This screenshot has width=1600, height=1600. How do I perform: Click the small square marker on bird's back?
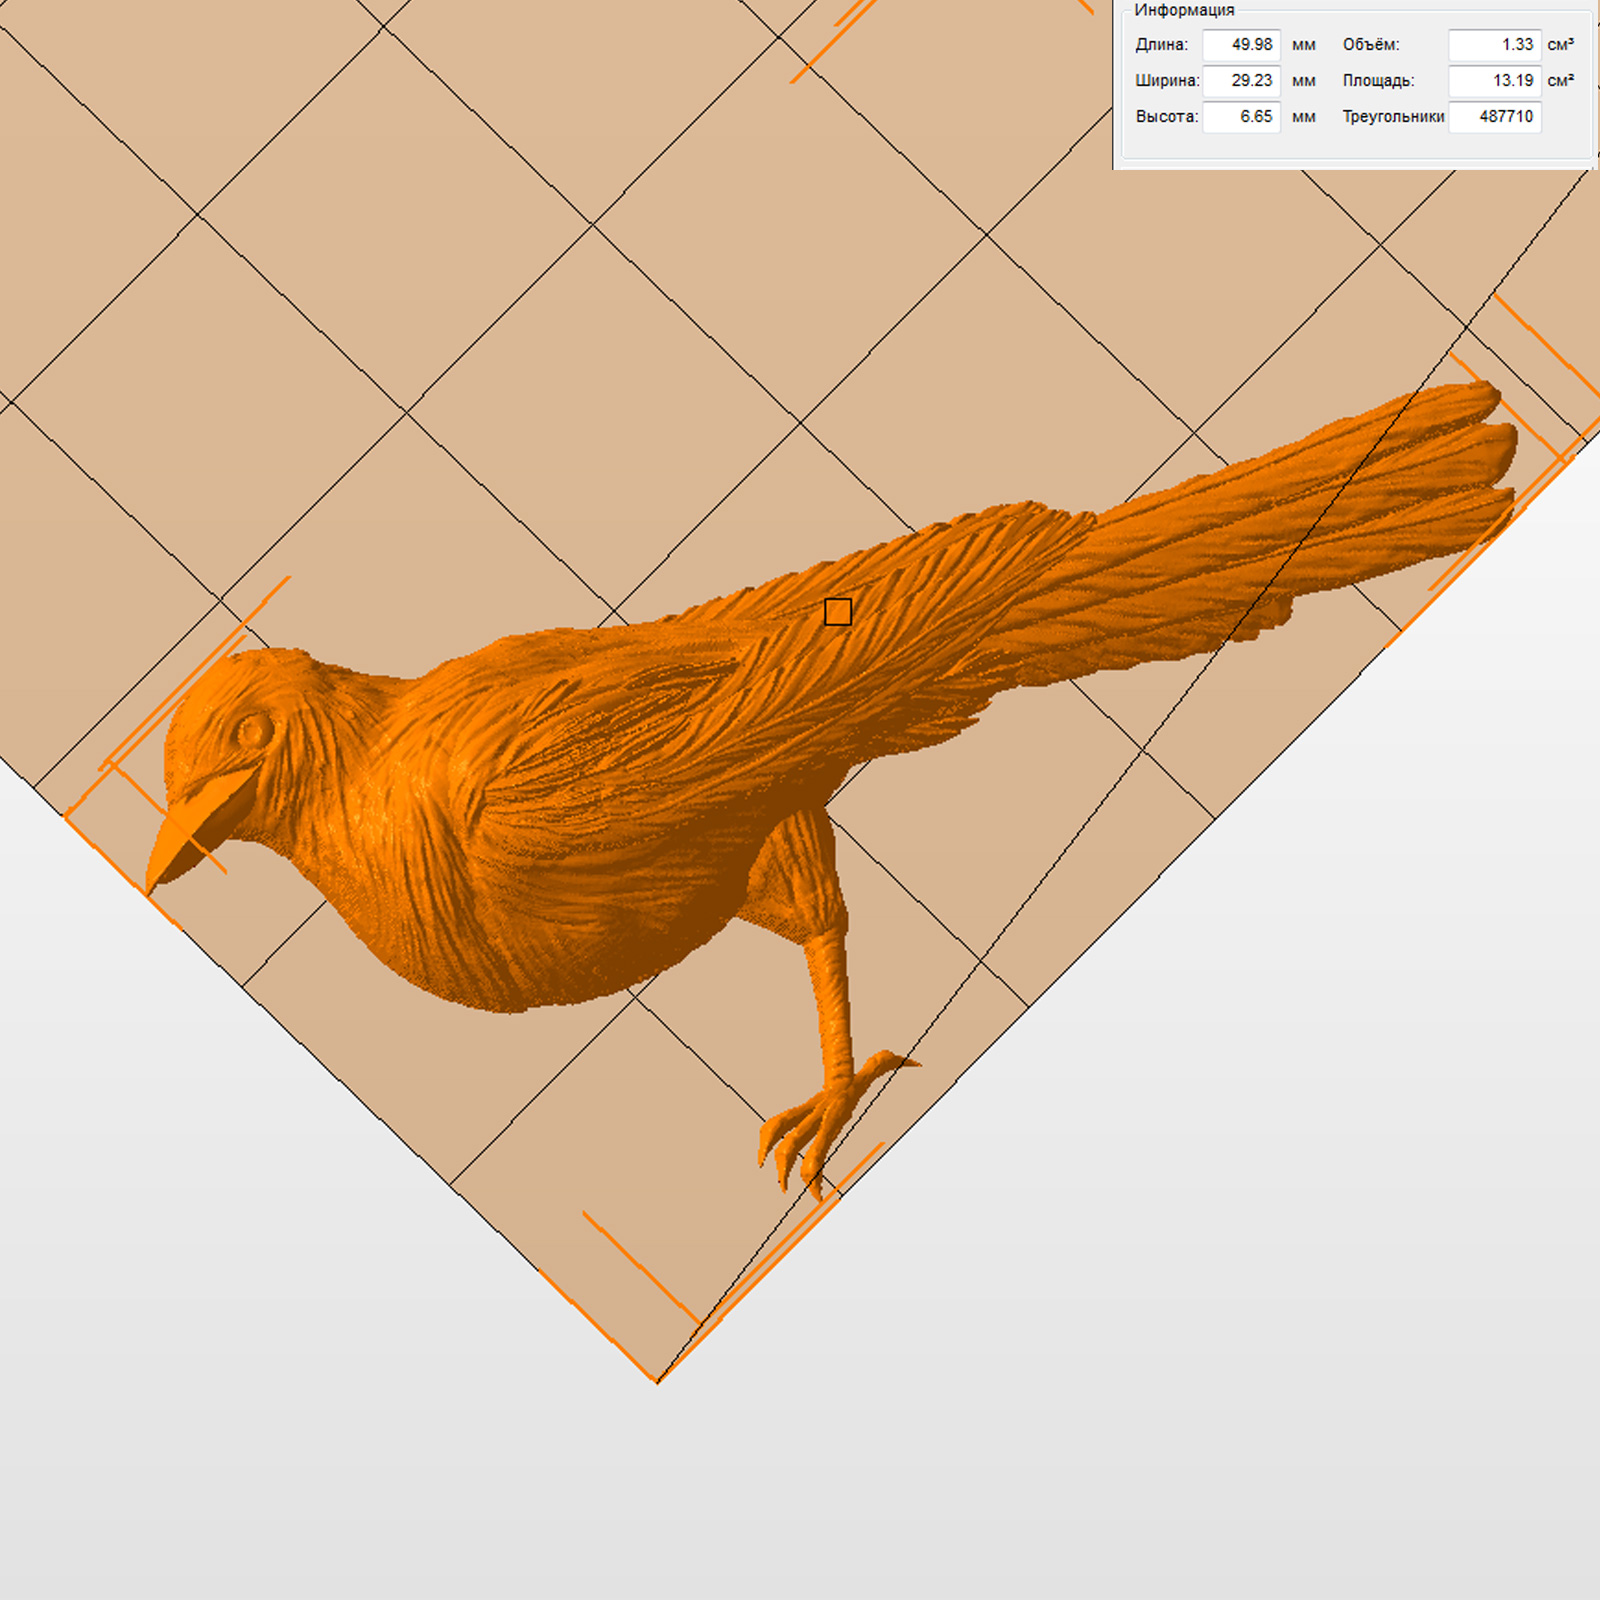click(x=838, y=612)
